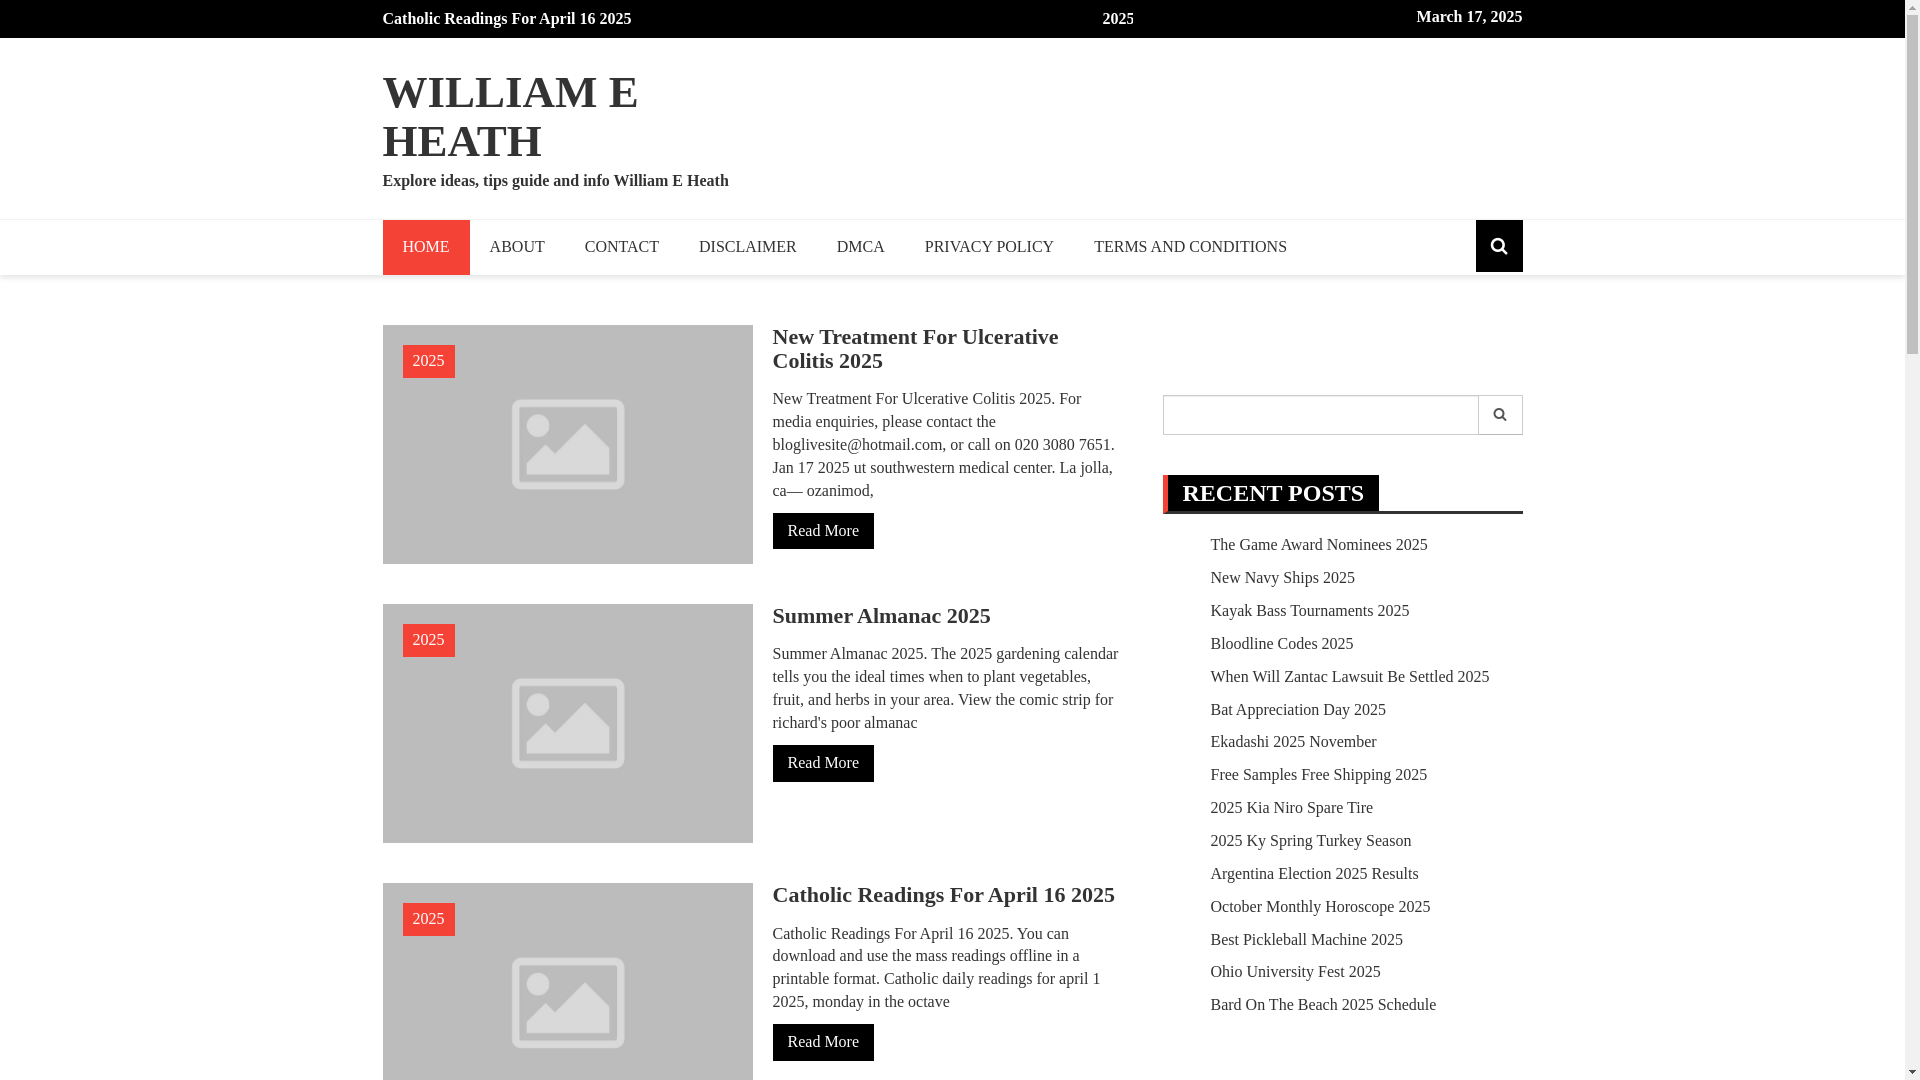Viewport: 1920px width, 1080px height.
Task: Click the 2025 category link in top bar
Action: click(x=1117, y=19)
